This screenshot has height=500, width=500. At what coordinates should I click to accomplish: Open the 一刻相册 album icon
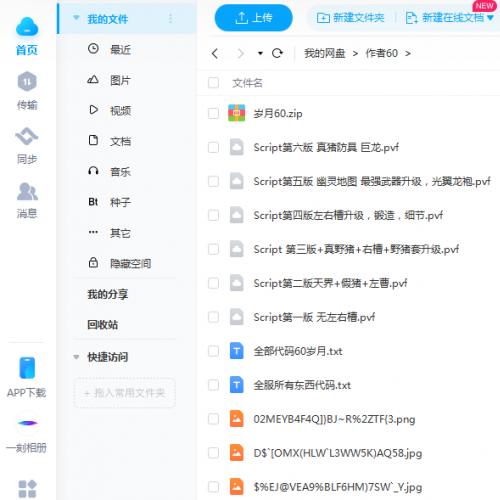tap(28, 423)
